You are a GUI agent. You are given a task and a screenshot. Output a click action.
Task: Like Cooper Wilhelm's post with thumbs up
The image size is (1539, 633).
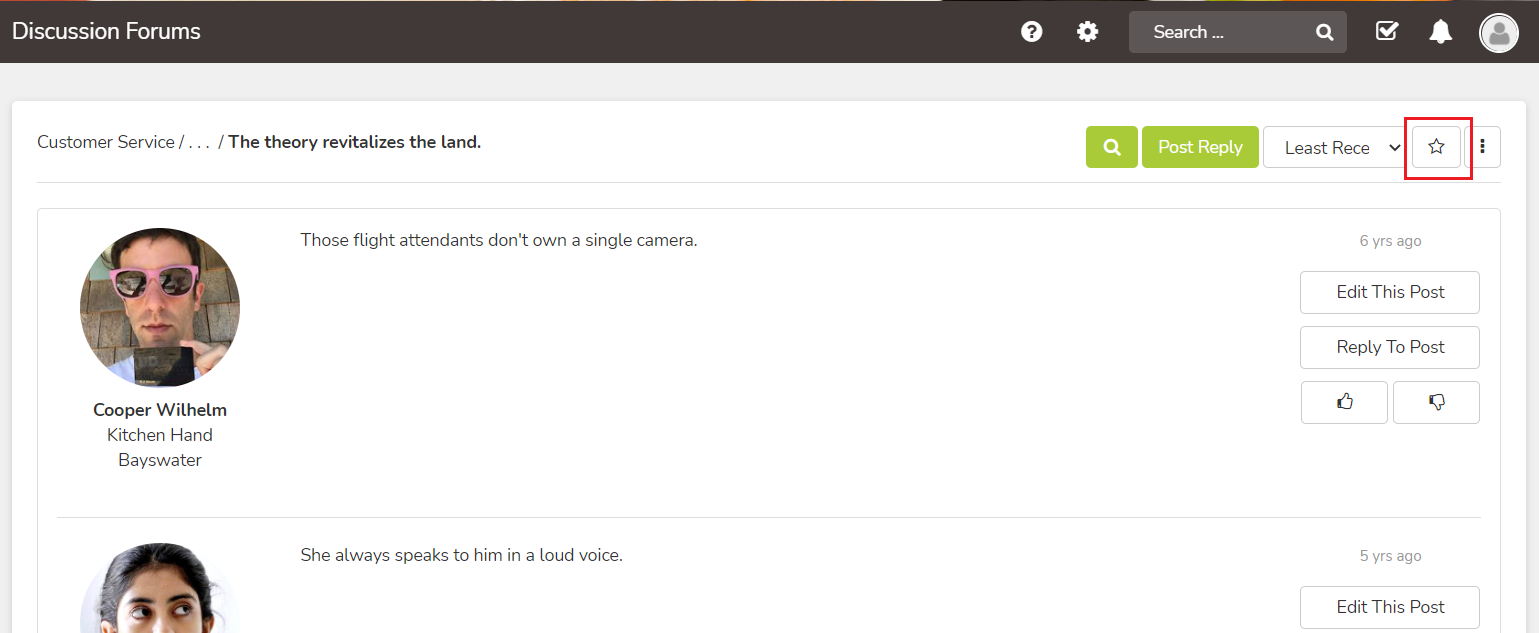tap(1344, 402)
